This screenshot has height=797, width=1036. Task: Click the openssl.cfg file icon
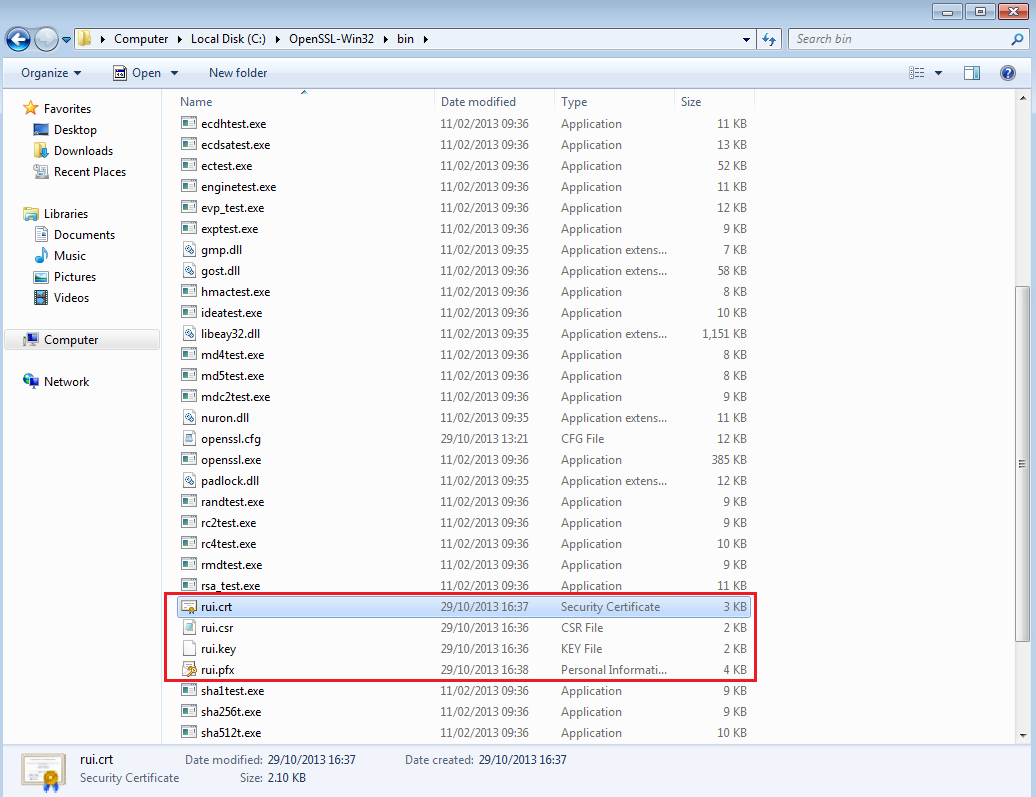[189, 439]
